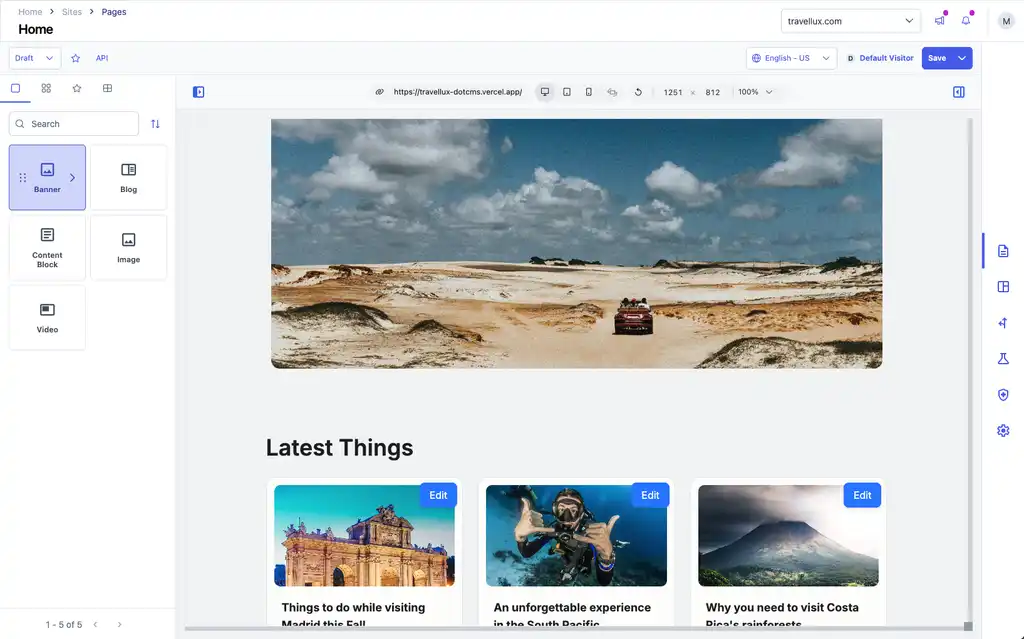This screenshot has width=1024, height=639.
Task: Click the 812 height field
Action: pos(712,92)
